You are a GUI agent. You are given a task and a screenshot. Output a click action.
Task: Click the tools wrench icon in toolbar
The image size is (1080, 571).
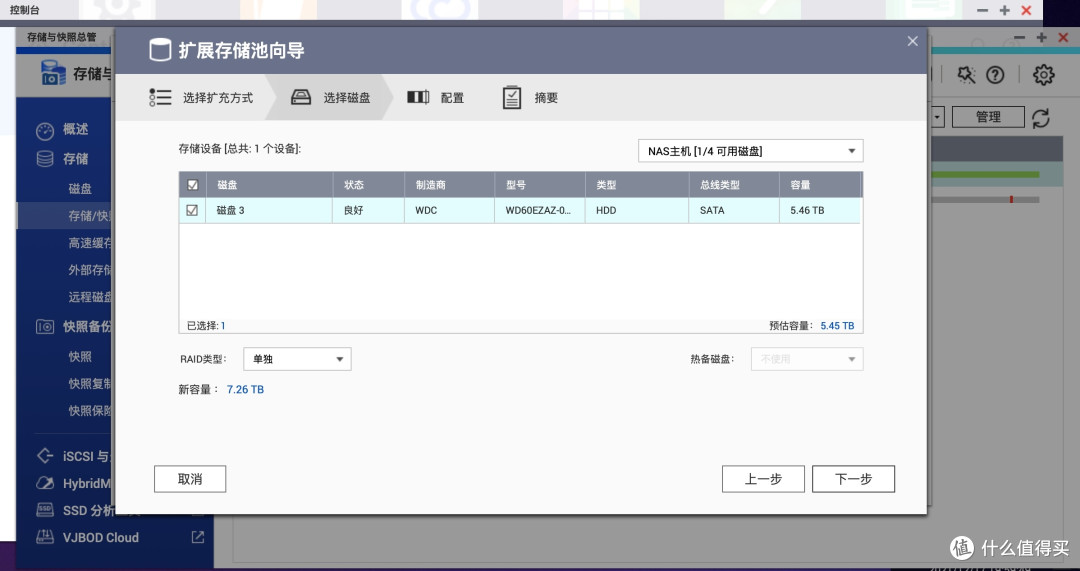[x=966, y=75]
